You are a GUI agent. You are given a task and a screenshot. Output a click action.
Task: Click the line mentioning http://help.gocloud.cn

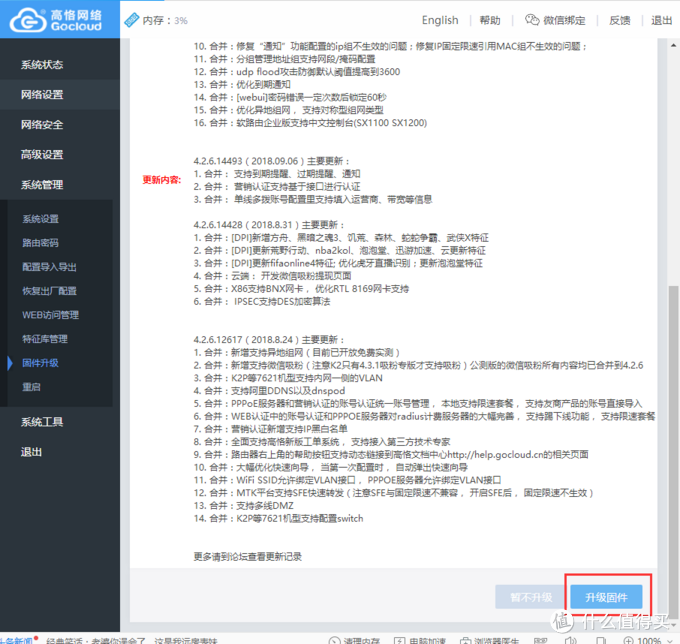[x=391, y=455]
